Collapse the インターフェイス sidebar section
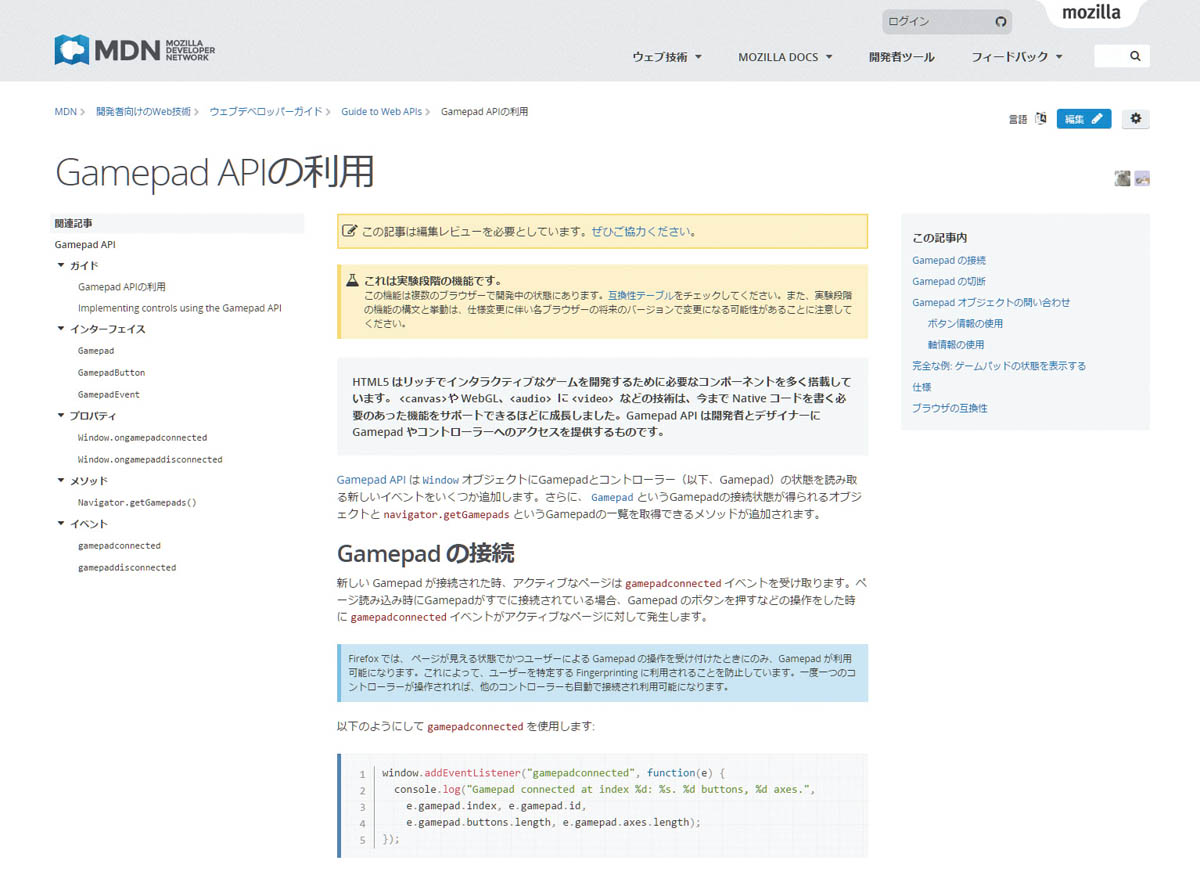Image resolution: width=1200 pixels, height=875 pixels. click(x=61, y=329)
